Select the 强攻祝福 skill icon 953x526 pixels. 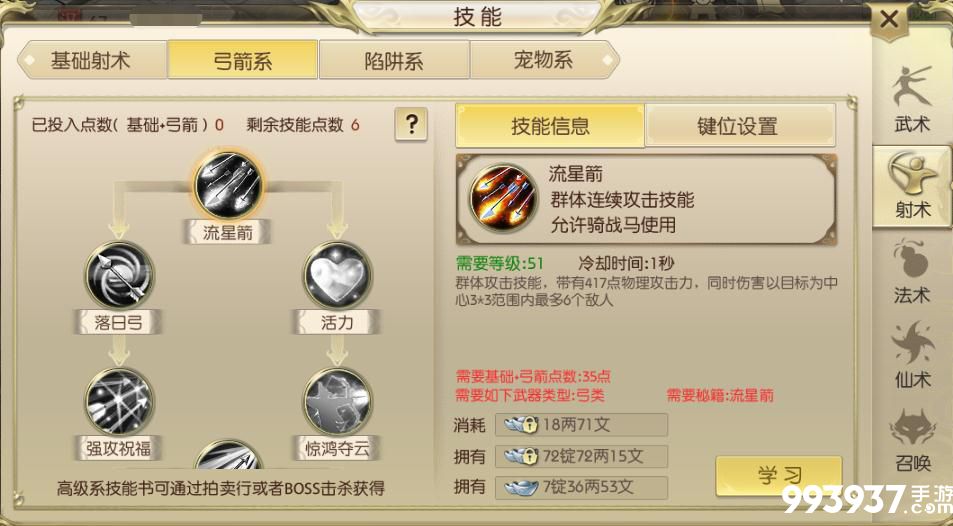(x=119, y=401)
